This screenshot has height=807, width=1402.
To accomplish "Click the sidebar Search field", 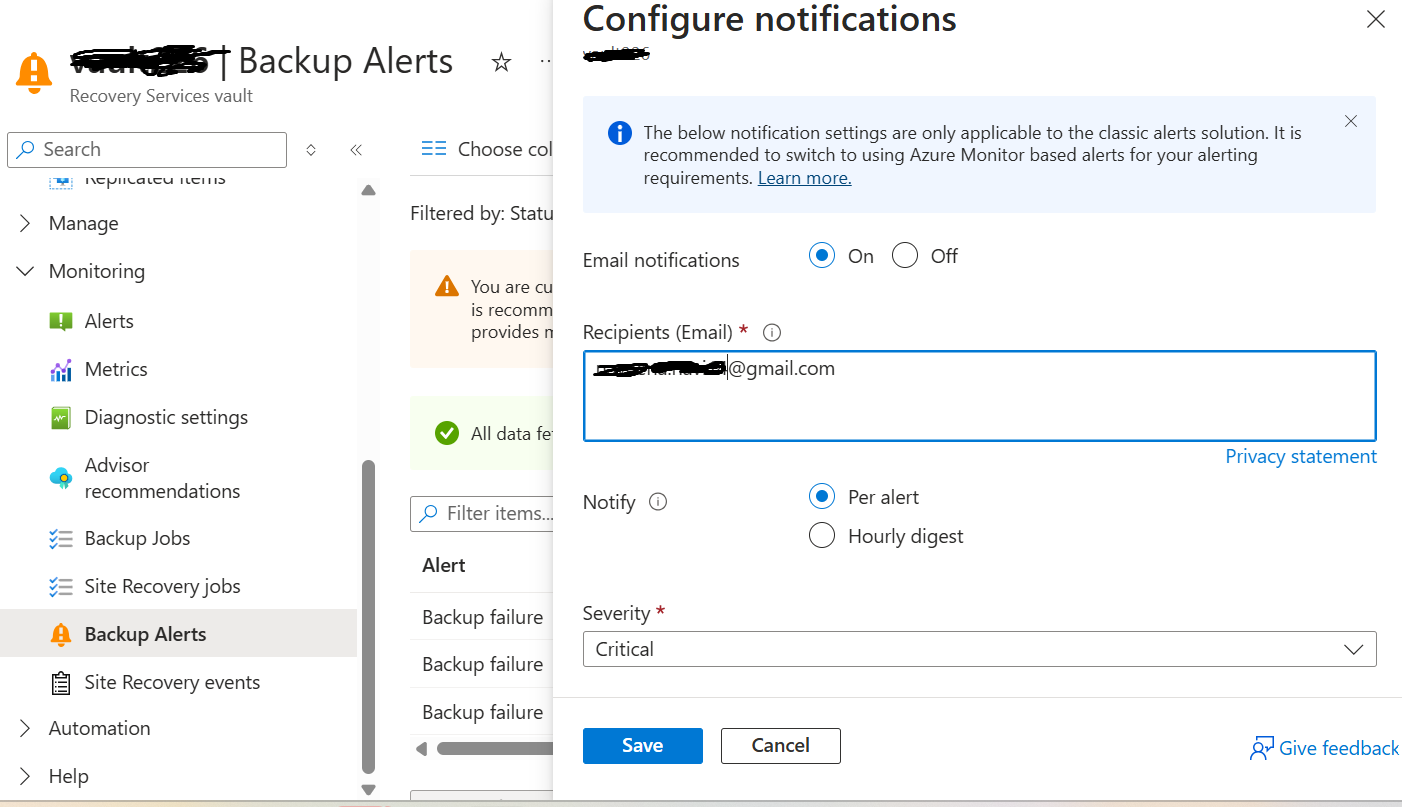I will 147,150.
